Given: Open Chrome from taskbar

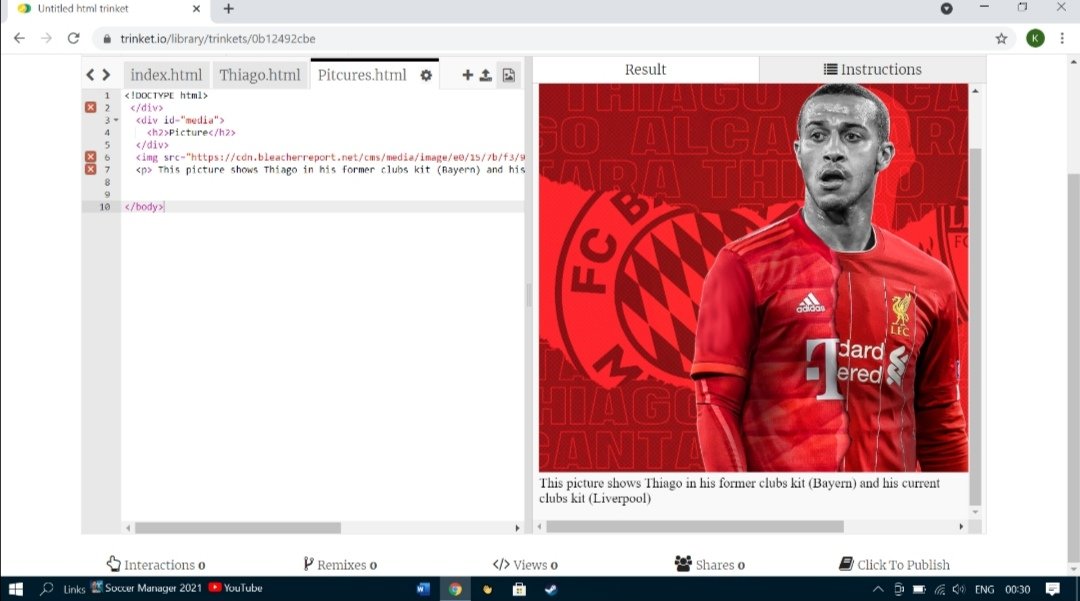Looking at the screenshot, I should [455, 589].
